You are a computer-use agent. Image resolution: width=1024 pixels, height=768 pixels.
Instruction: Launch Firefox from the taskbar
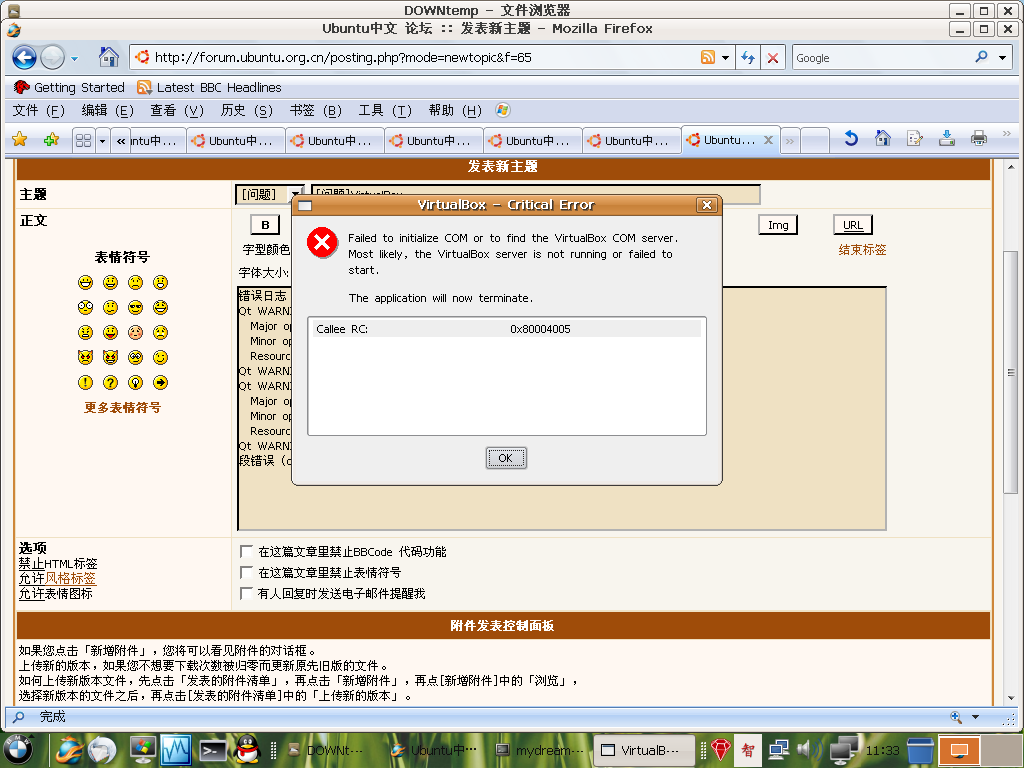(x=69, y=750)
